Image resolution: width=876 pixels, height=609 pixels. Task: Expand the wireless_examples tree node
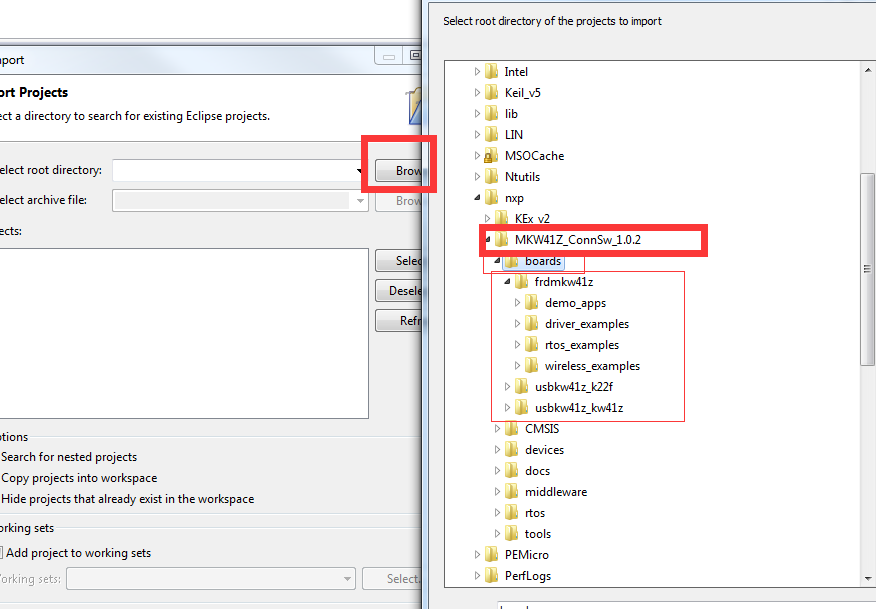pos(517,366)
